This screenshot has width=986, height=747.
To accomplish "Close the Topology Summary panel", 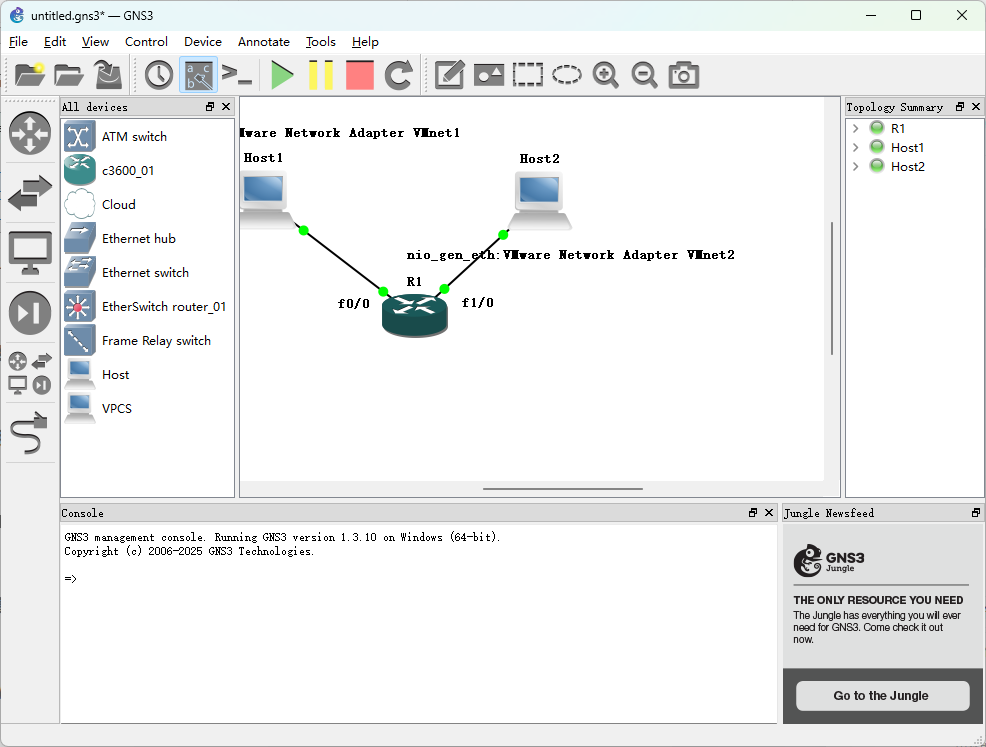I will pos(976,107).
